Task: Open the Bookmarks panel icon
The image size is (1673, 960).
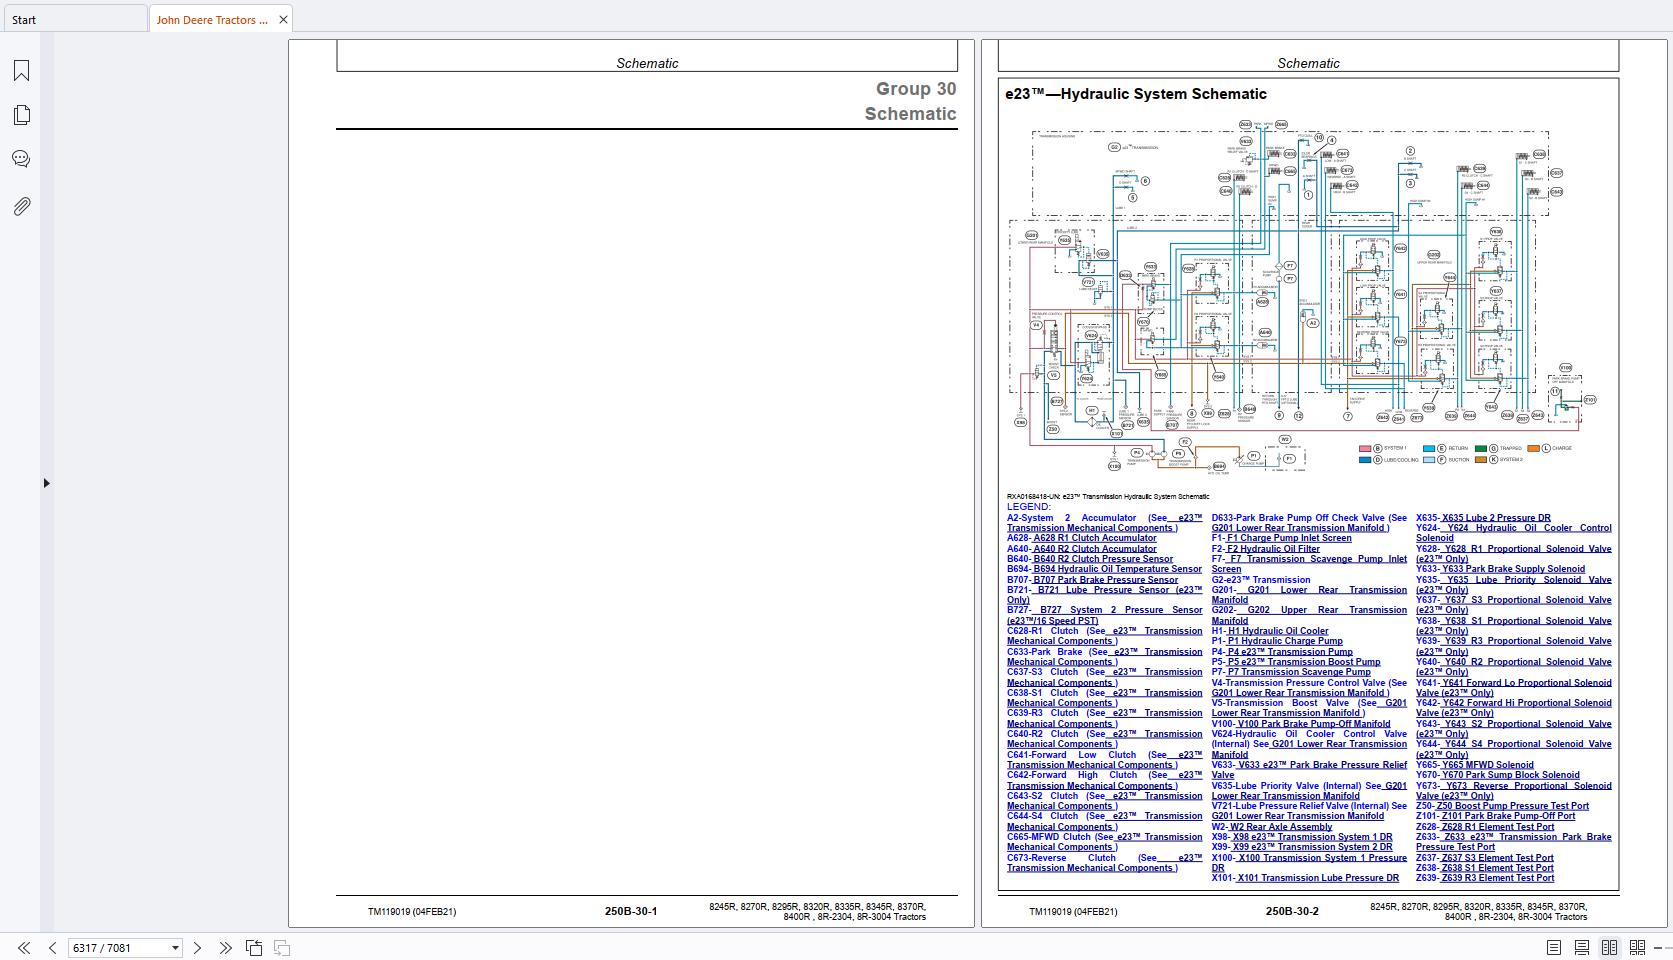Action: click(21, 71)
